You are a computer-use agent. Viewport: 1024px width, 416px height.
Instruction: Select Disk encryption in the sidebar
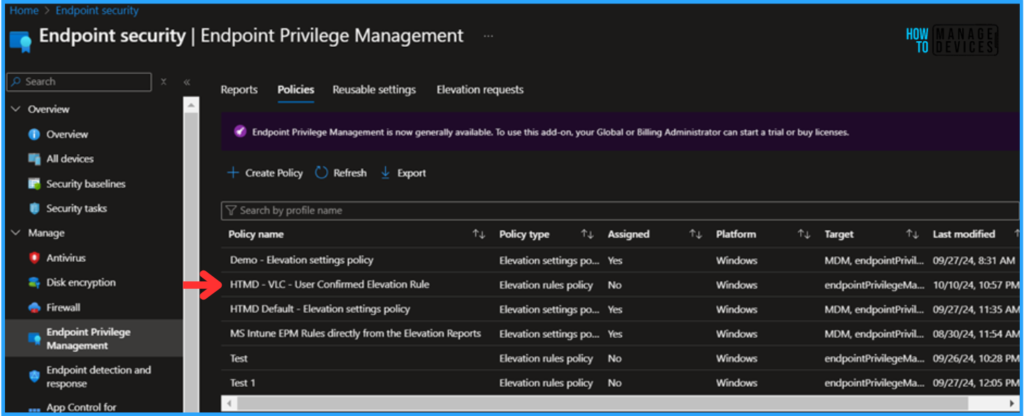(81, 283)
